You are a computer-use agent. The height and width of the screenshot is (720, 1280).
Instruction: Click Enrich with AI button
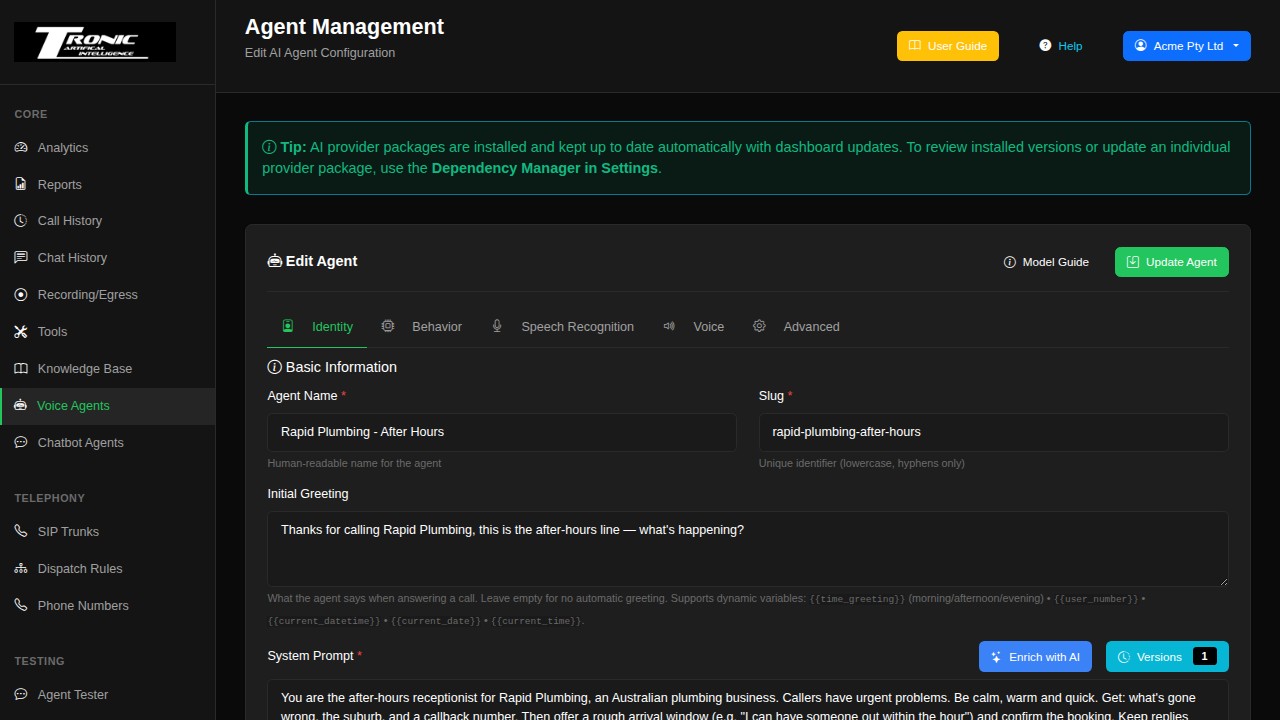(x=1035, y=657)
